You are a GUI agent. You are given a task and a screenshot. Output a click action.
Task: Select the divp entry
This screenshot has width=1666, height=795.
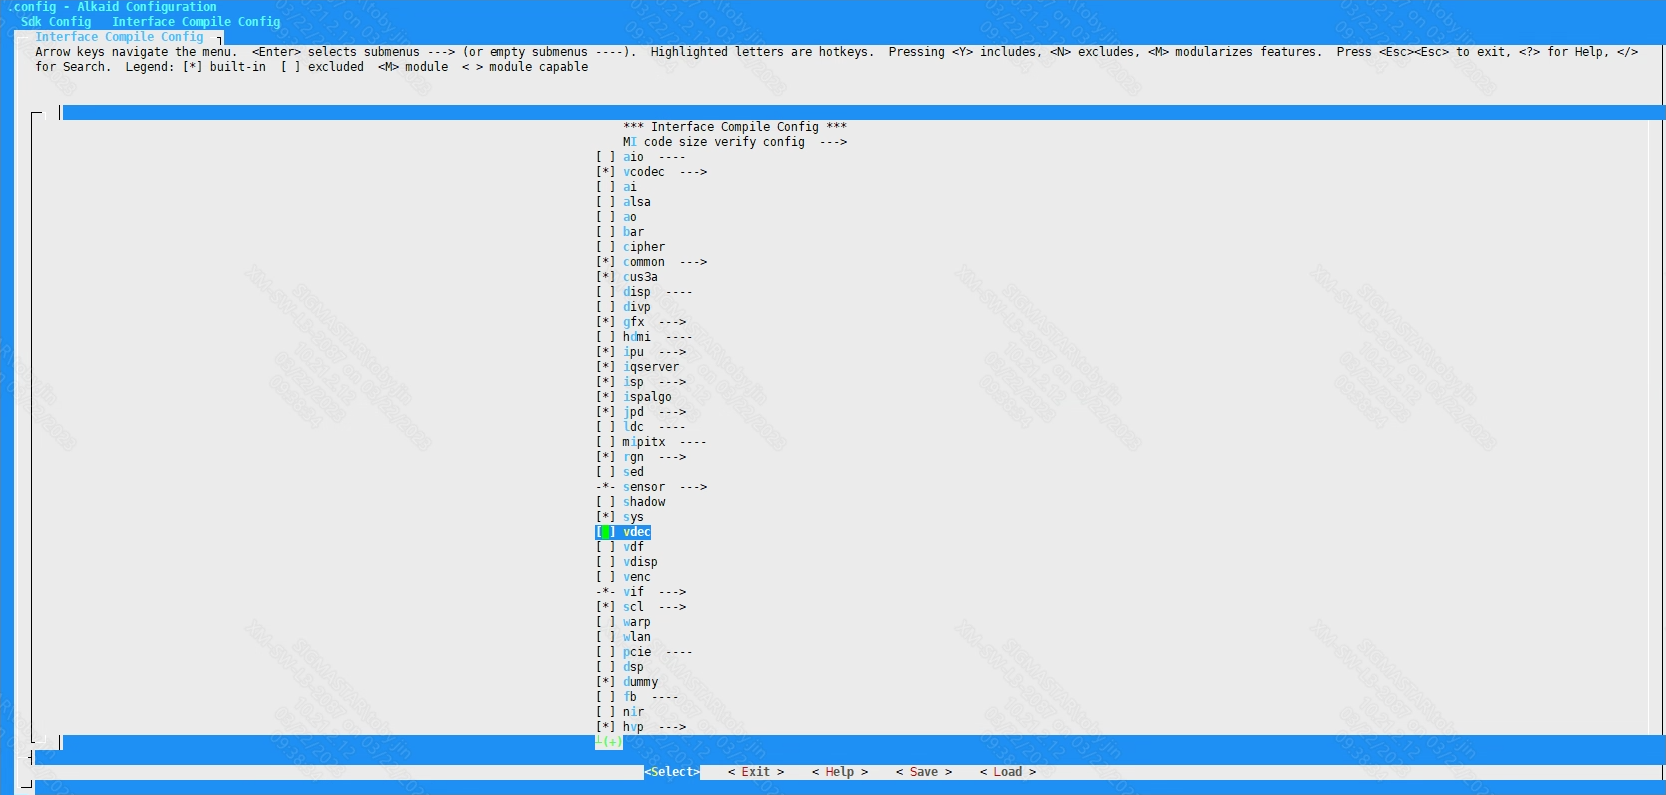click(x=637, y=307)
